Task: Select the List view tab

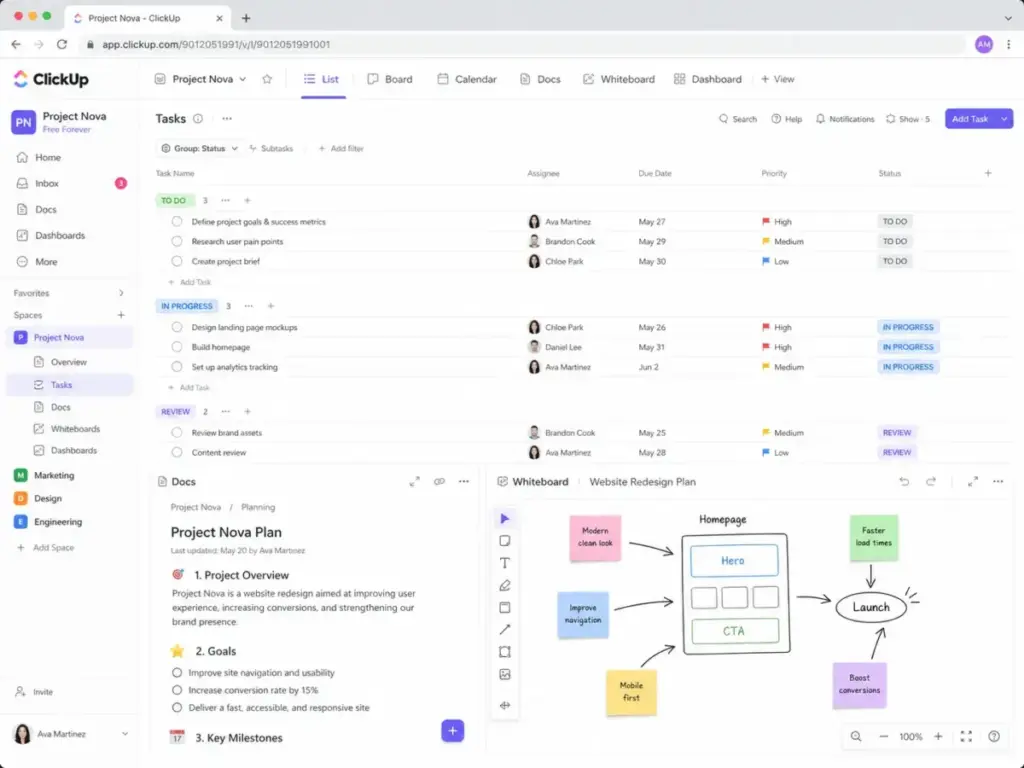Action: coord(321,79)
